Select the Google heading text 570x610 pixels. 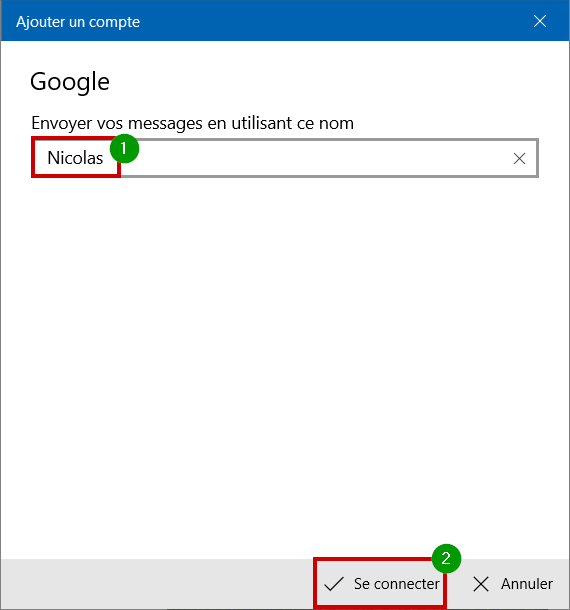tap(70, 82)
